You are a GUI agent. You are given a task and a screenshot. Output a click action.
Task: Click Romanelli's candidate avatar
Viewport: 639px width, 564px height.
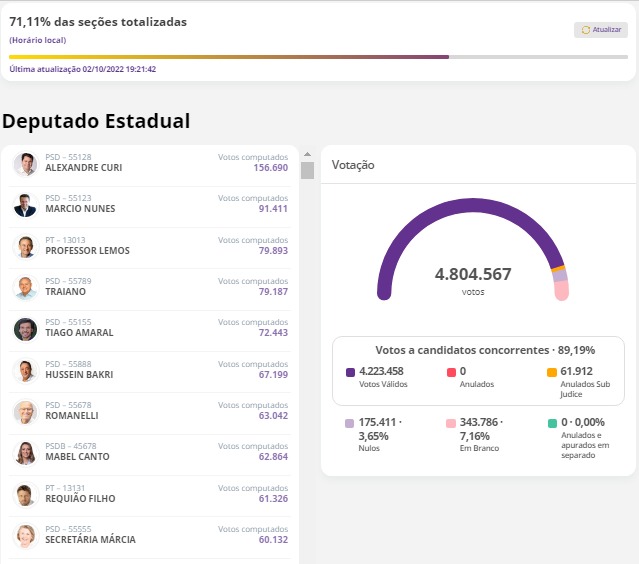[25, 412]
